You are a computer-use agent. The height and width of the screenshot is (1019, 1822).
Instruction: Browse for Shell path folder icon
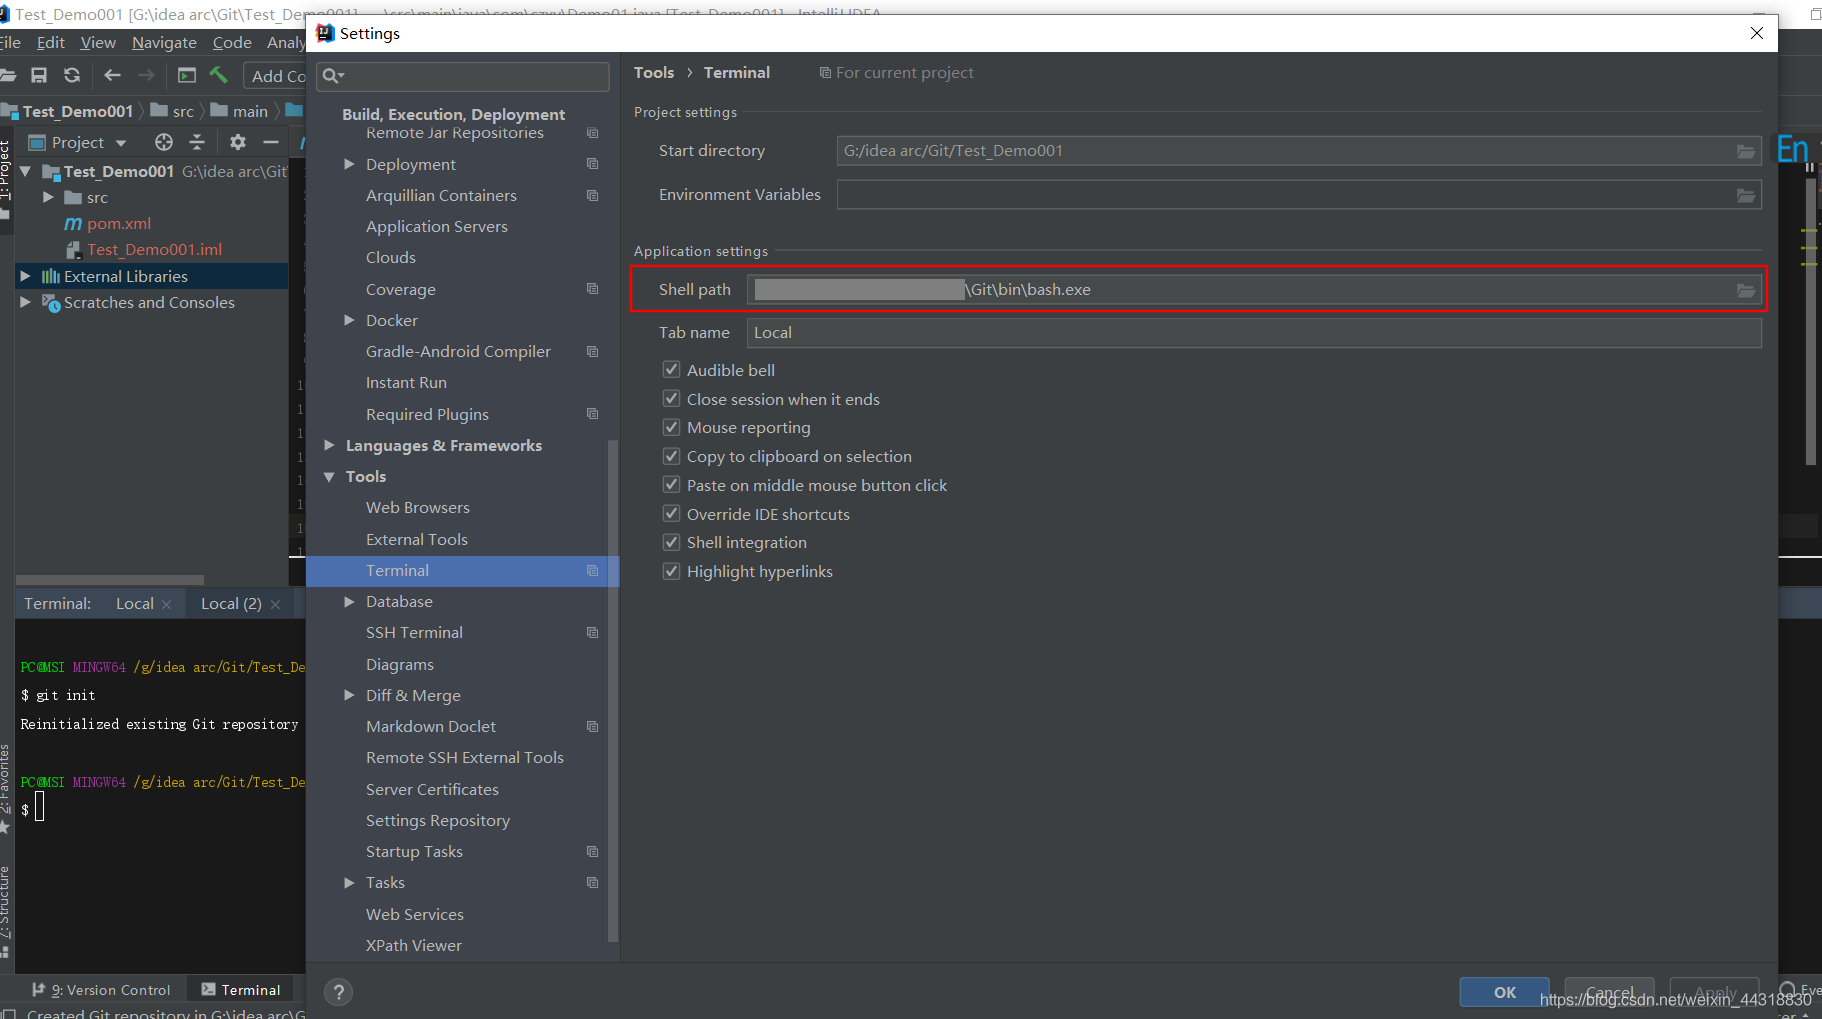pos(1746,290)
